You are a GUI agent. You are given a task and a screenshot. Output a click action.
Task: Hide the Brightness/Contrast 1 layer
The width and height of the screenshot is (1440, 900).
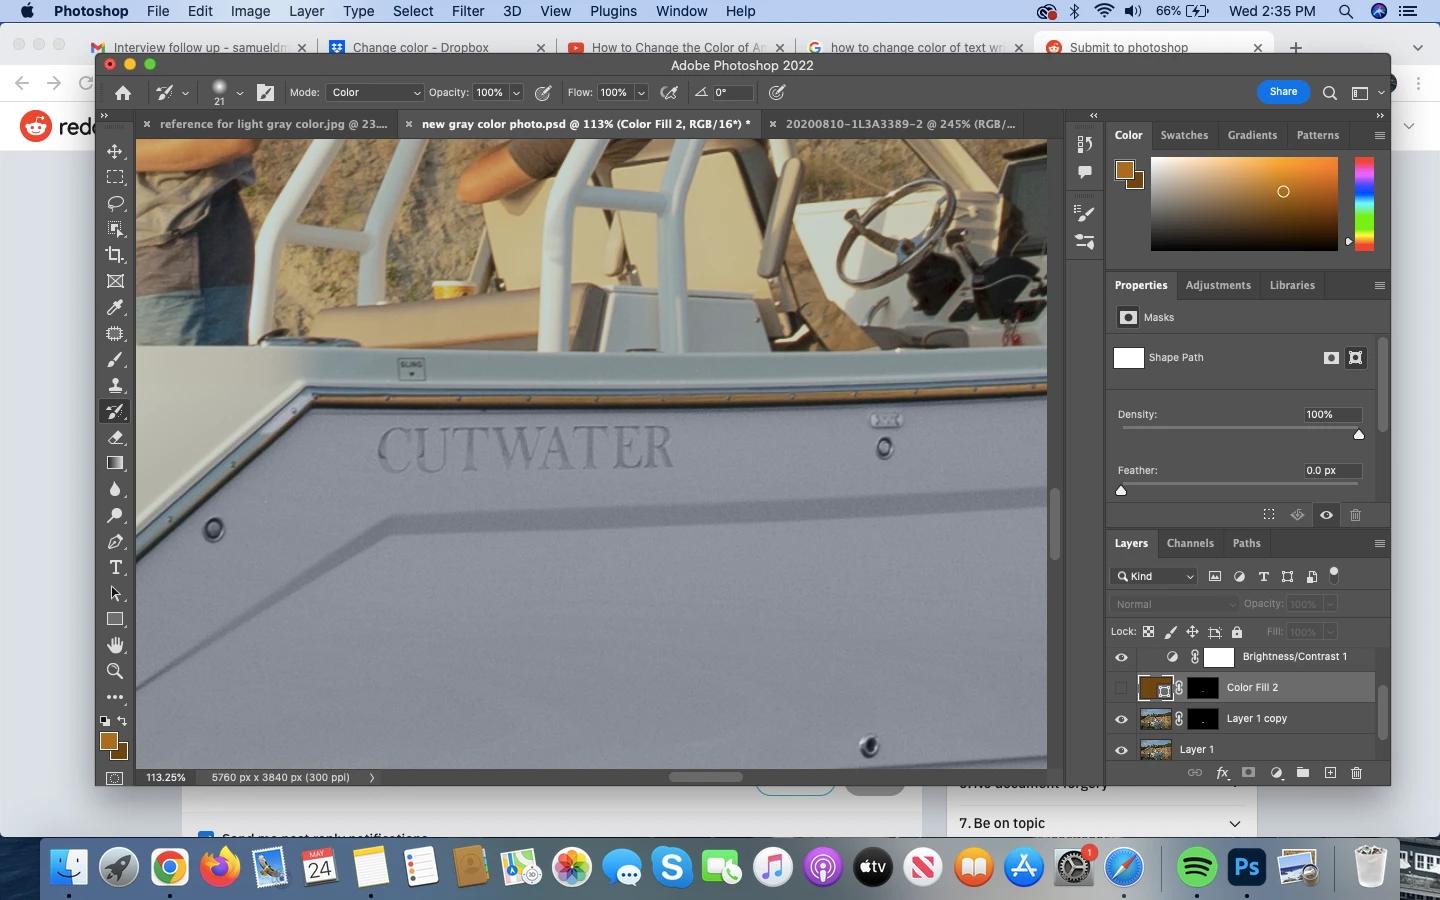click(1121, 658)
